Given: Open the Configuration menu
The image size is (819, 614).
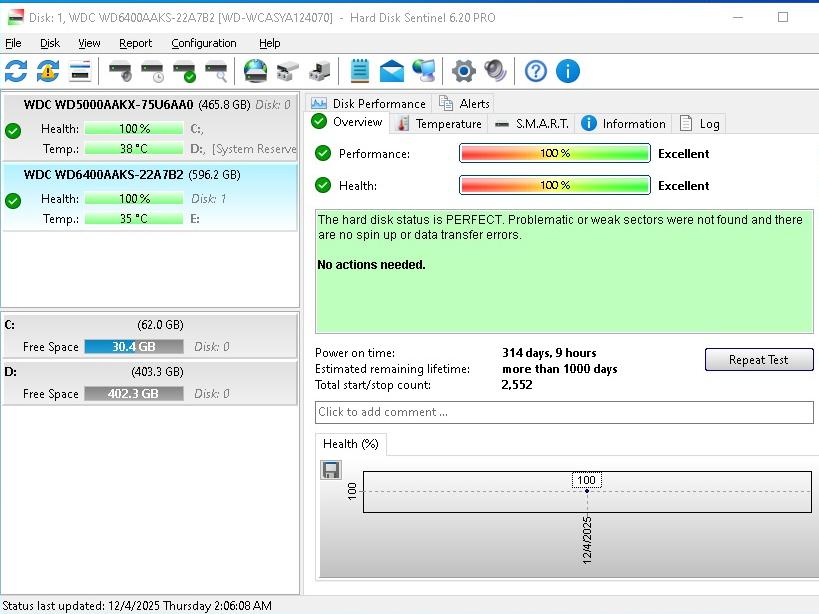Looking at the screenshot, I should pos(203,43).
